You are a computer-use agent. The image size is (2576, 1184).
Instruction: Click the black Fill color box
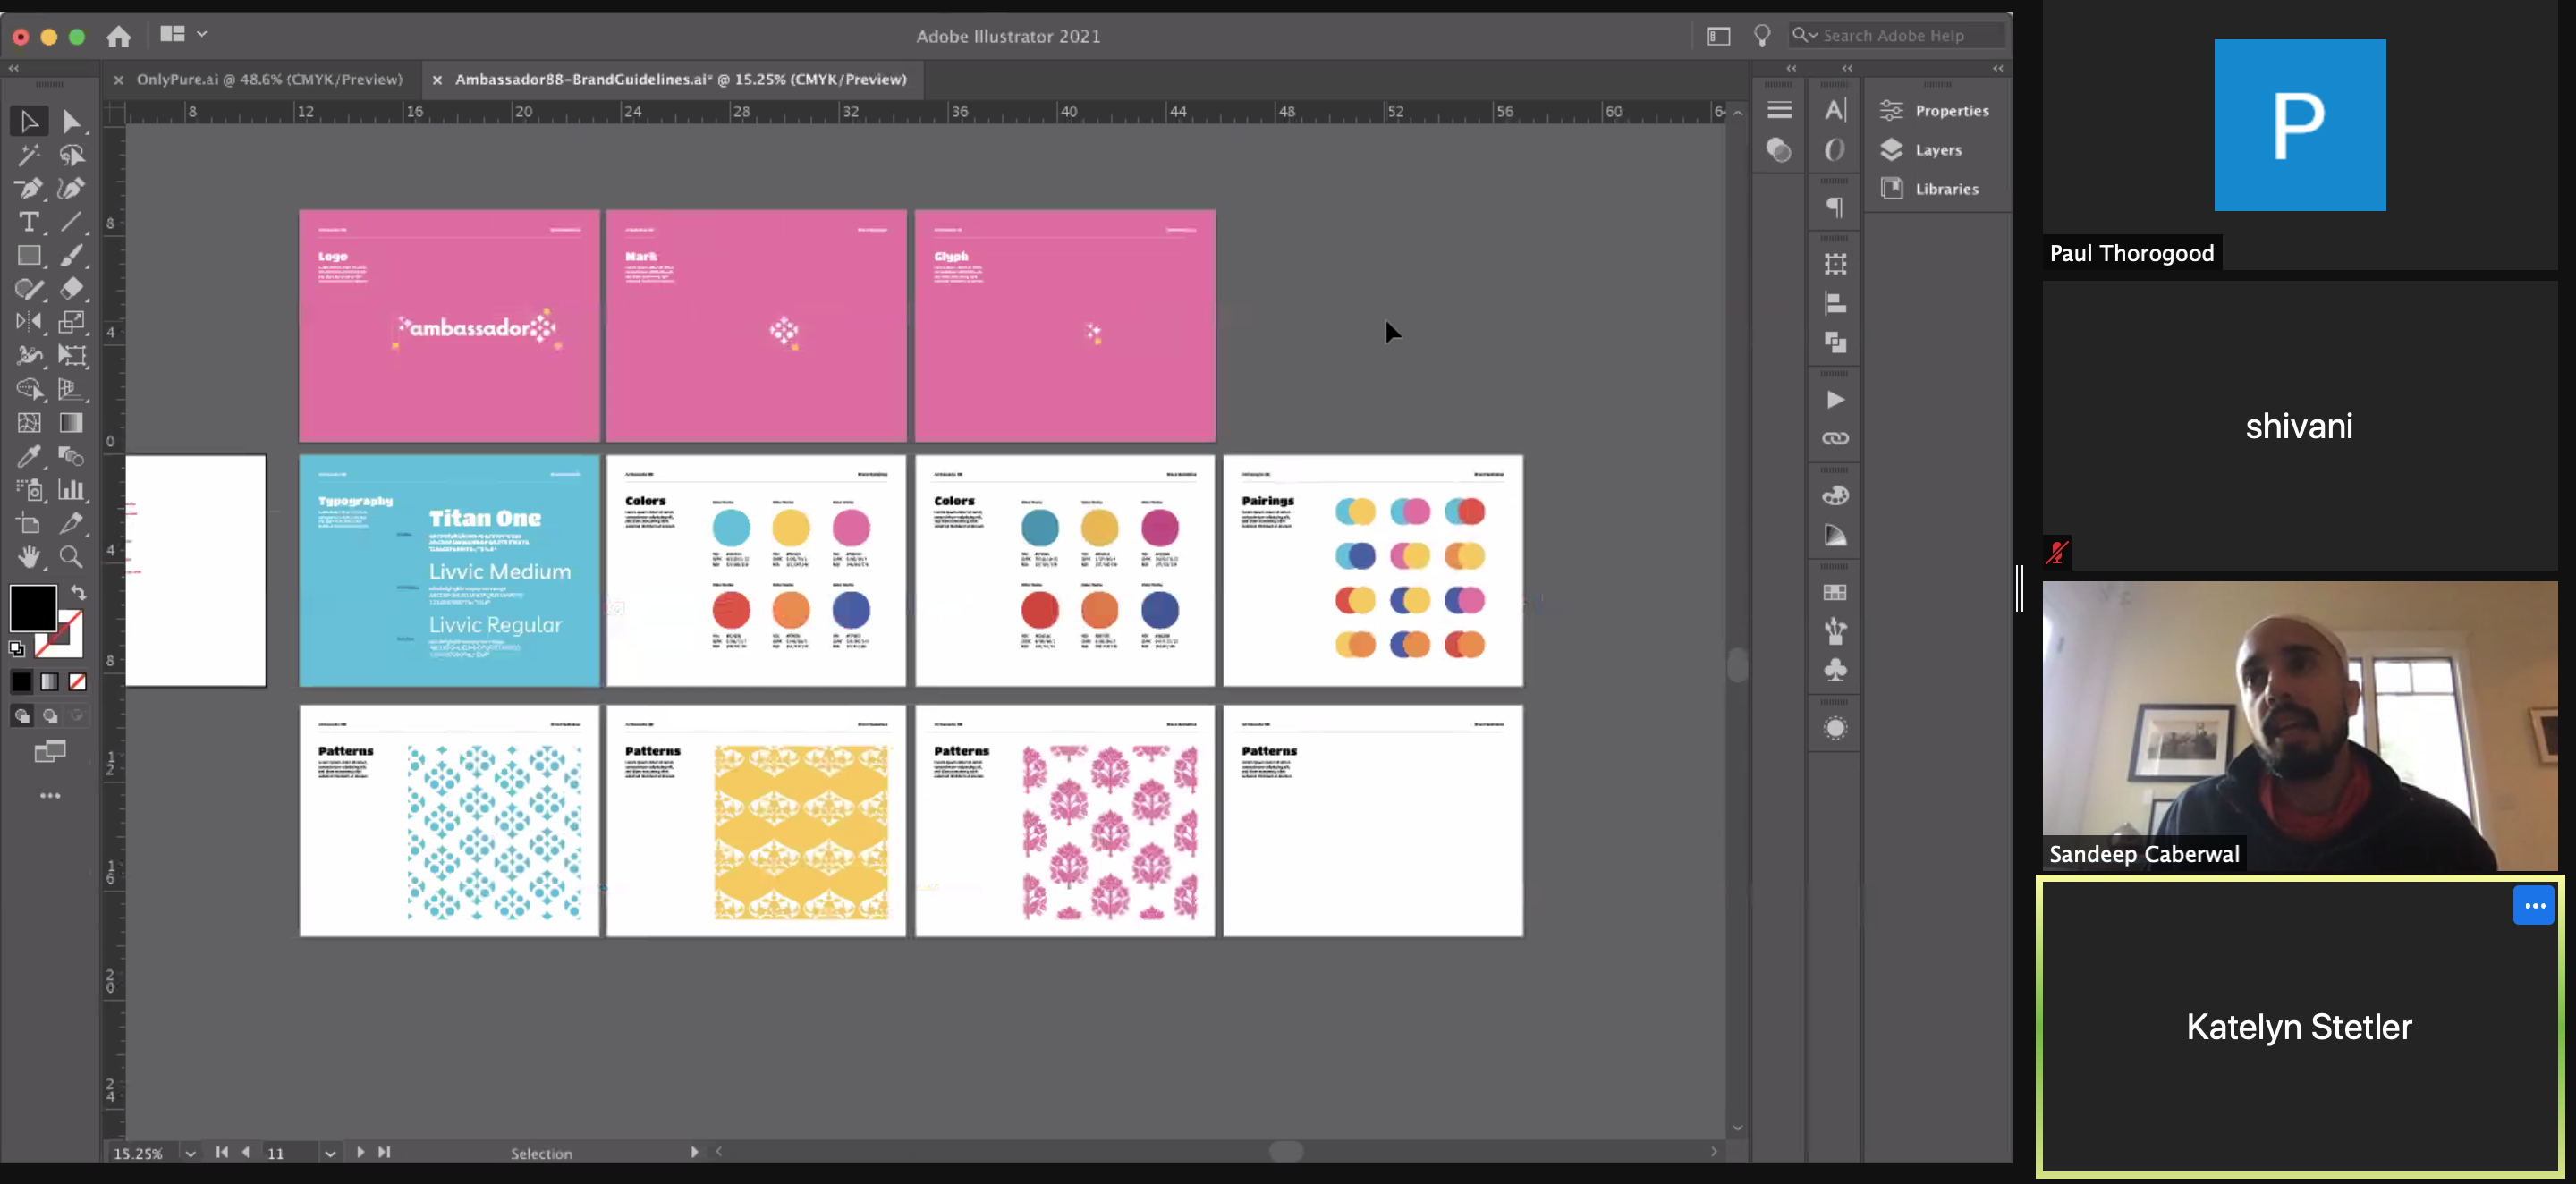[33, 608]
